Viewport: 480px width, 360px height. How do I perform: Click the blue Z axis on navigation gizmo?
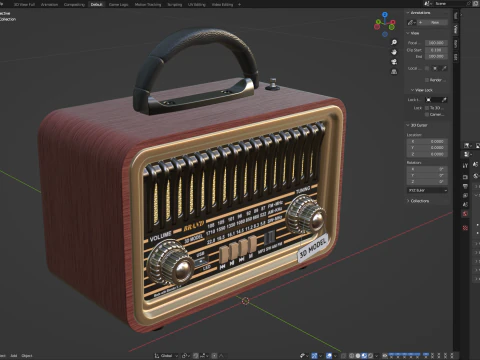(x=385, y=15)
